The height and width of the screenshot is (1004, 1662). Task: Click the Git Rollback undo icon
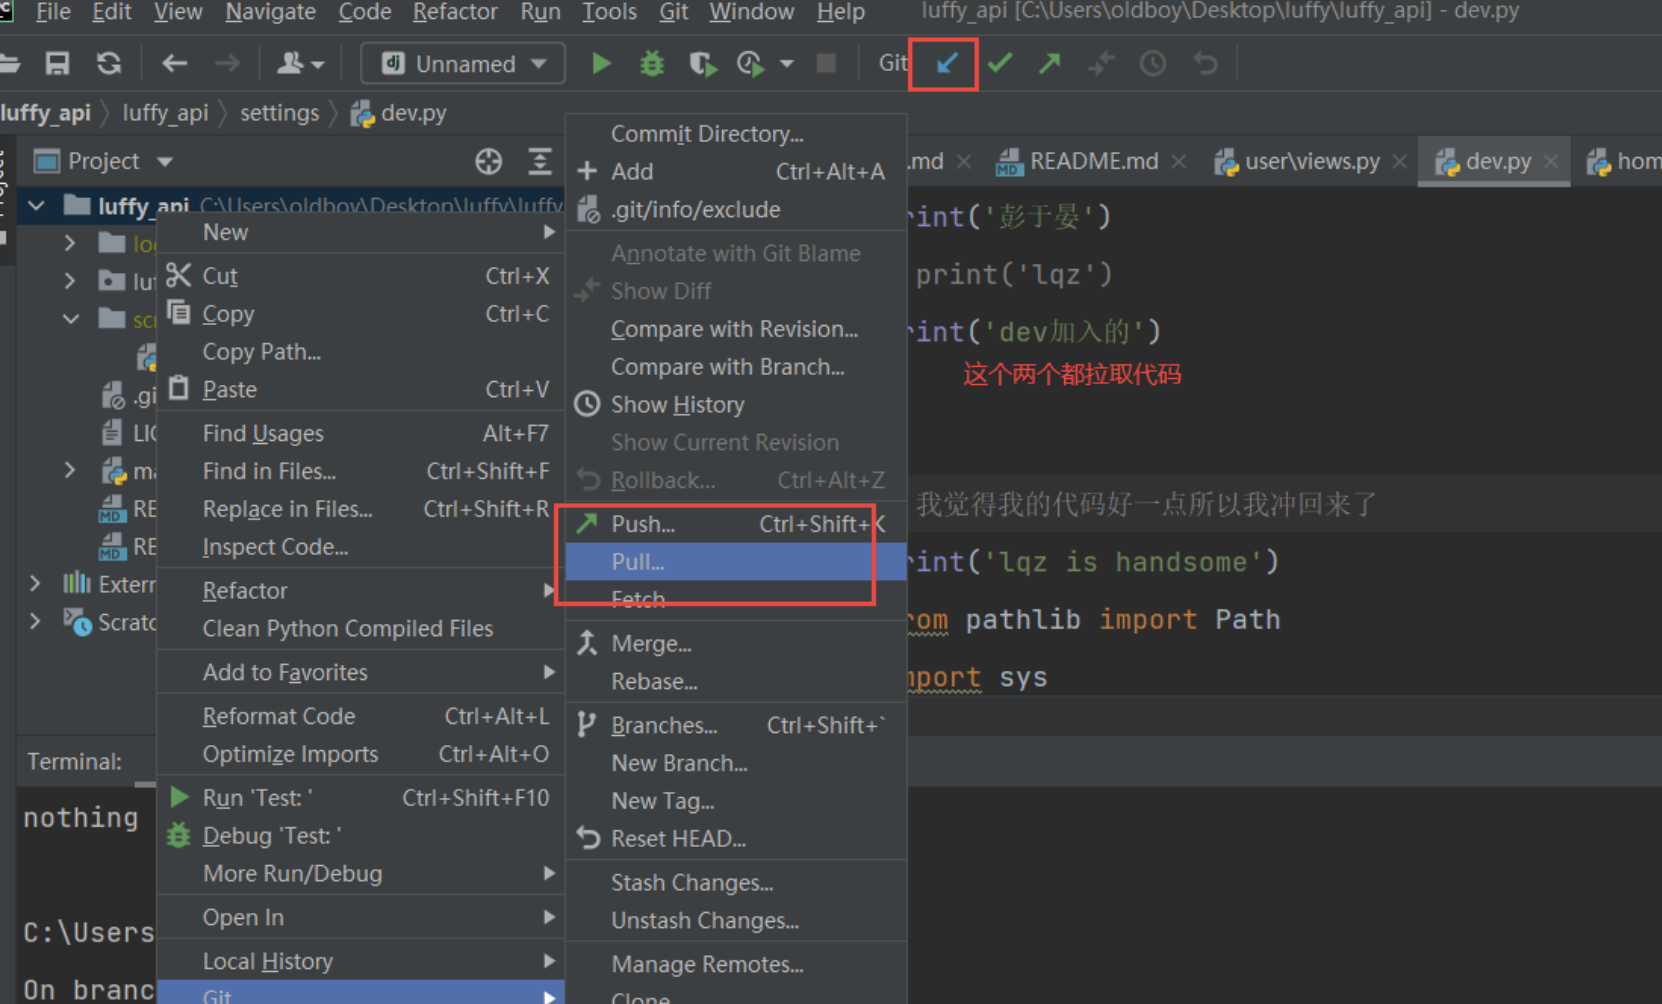(x=1206, y=64)
